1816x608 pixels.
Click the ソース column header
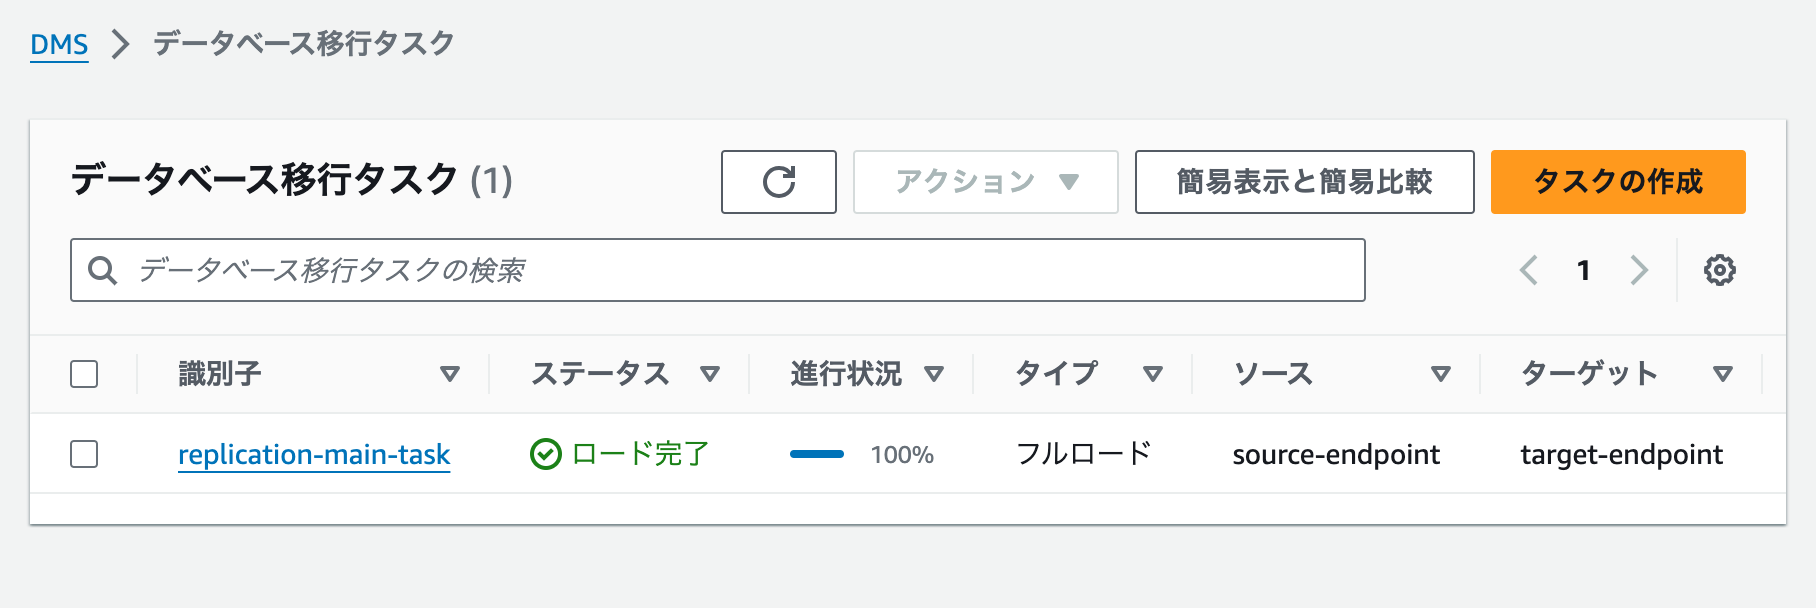click(x=1272, y=374)
